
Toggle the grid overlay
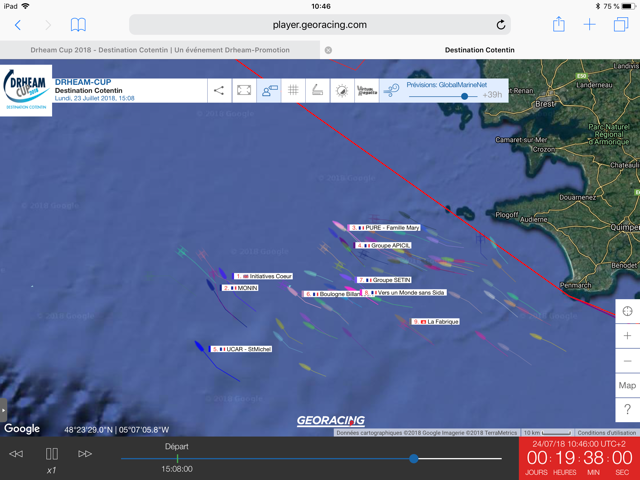[x=293, y=90]
